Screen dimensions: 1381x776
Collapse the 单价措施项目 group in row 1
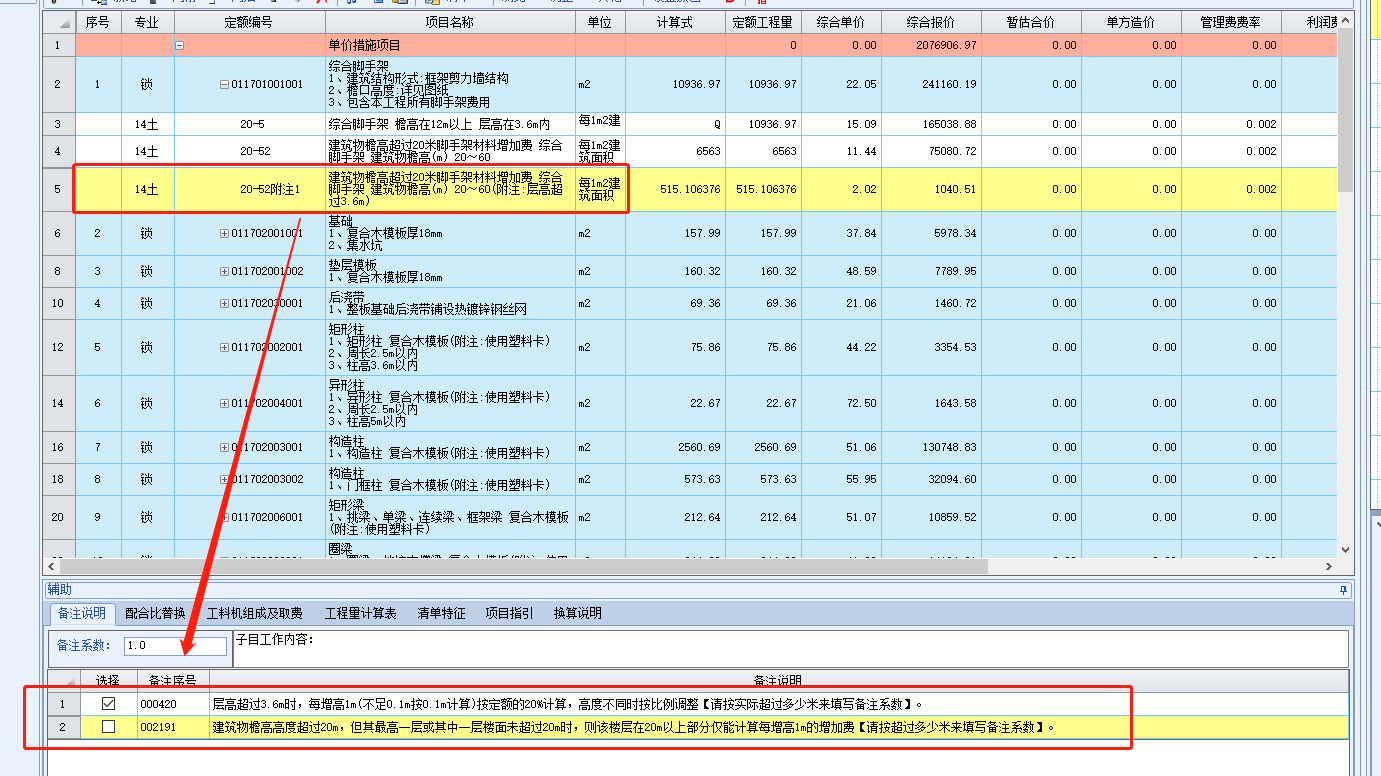click(x=180, y=45)
